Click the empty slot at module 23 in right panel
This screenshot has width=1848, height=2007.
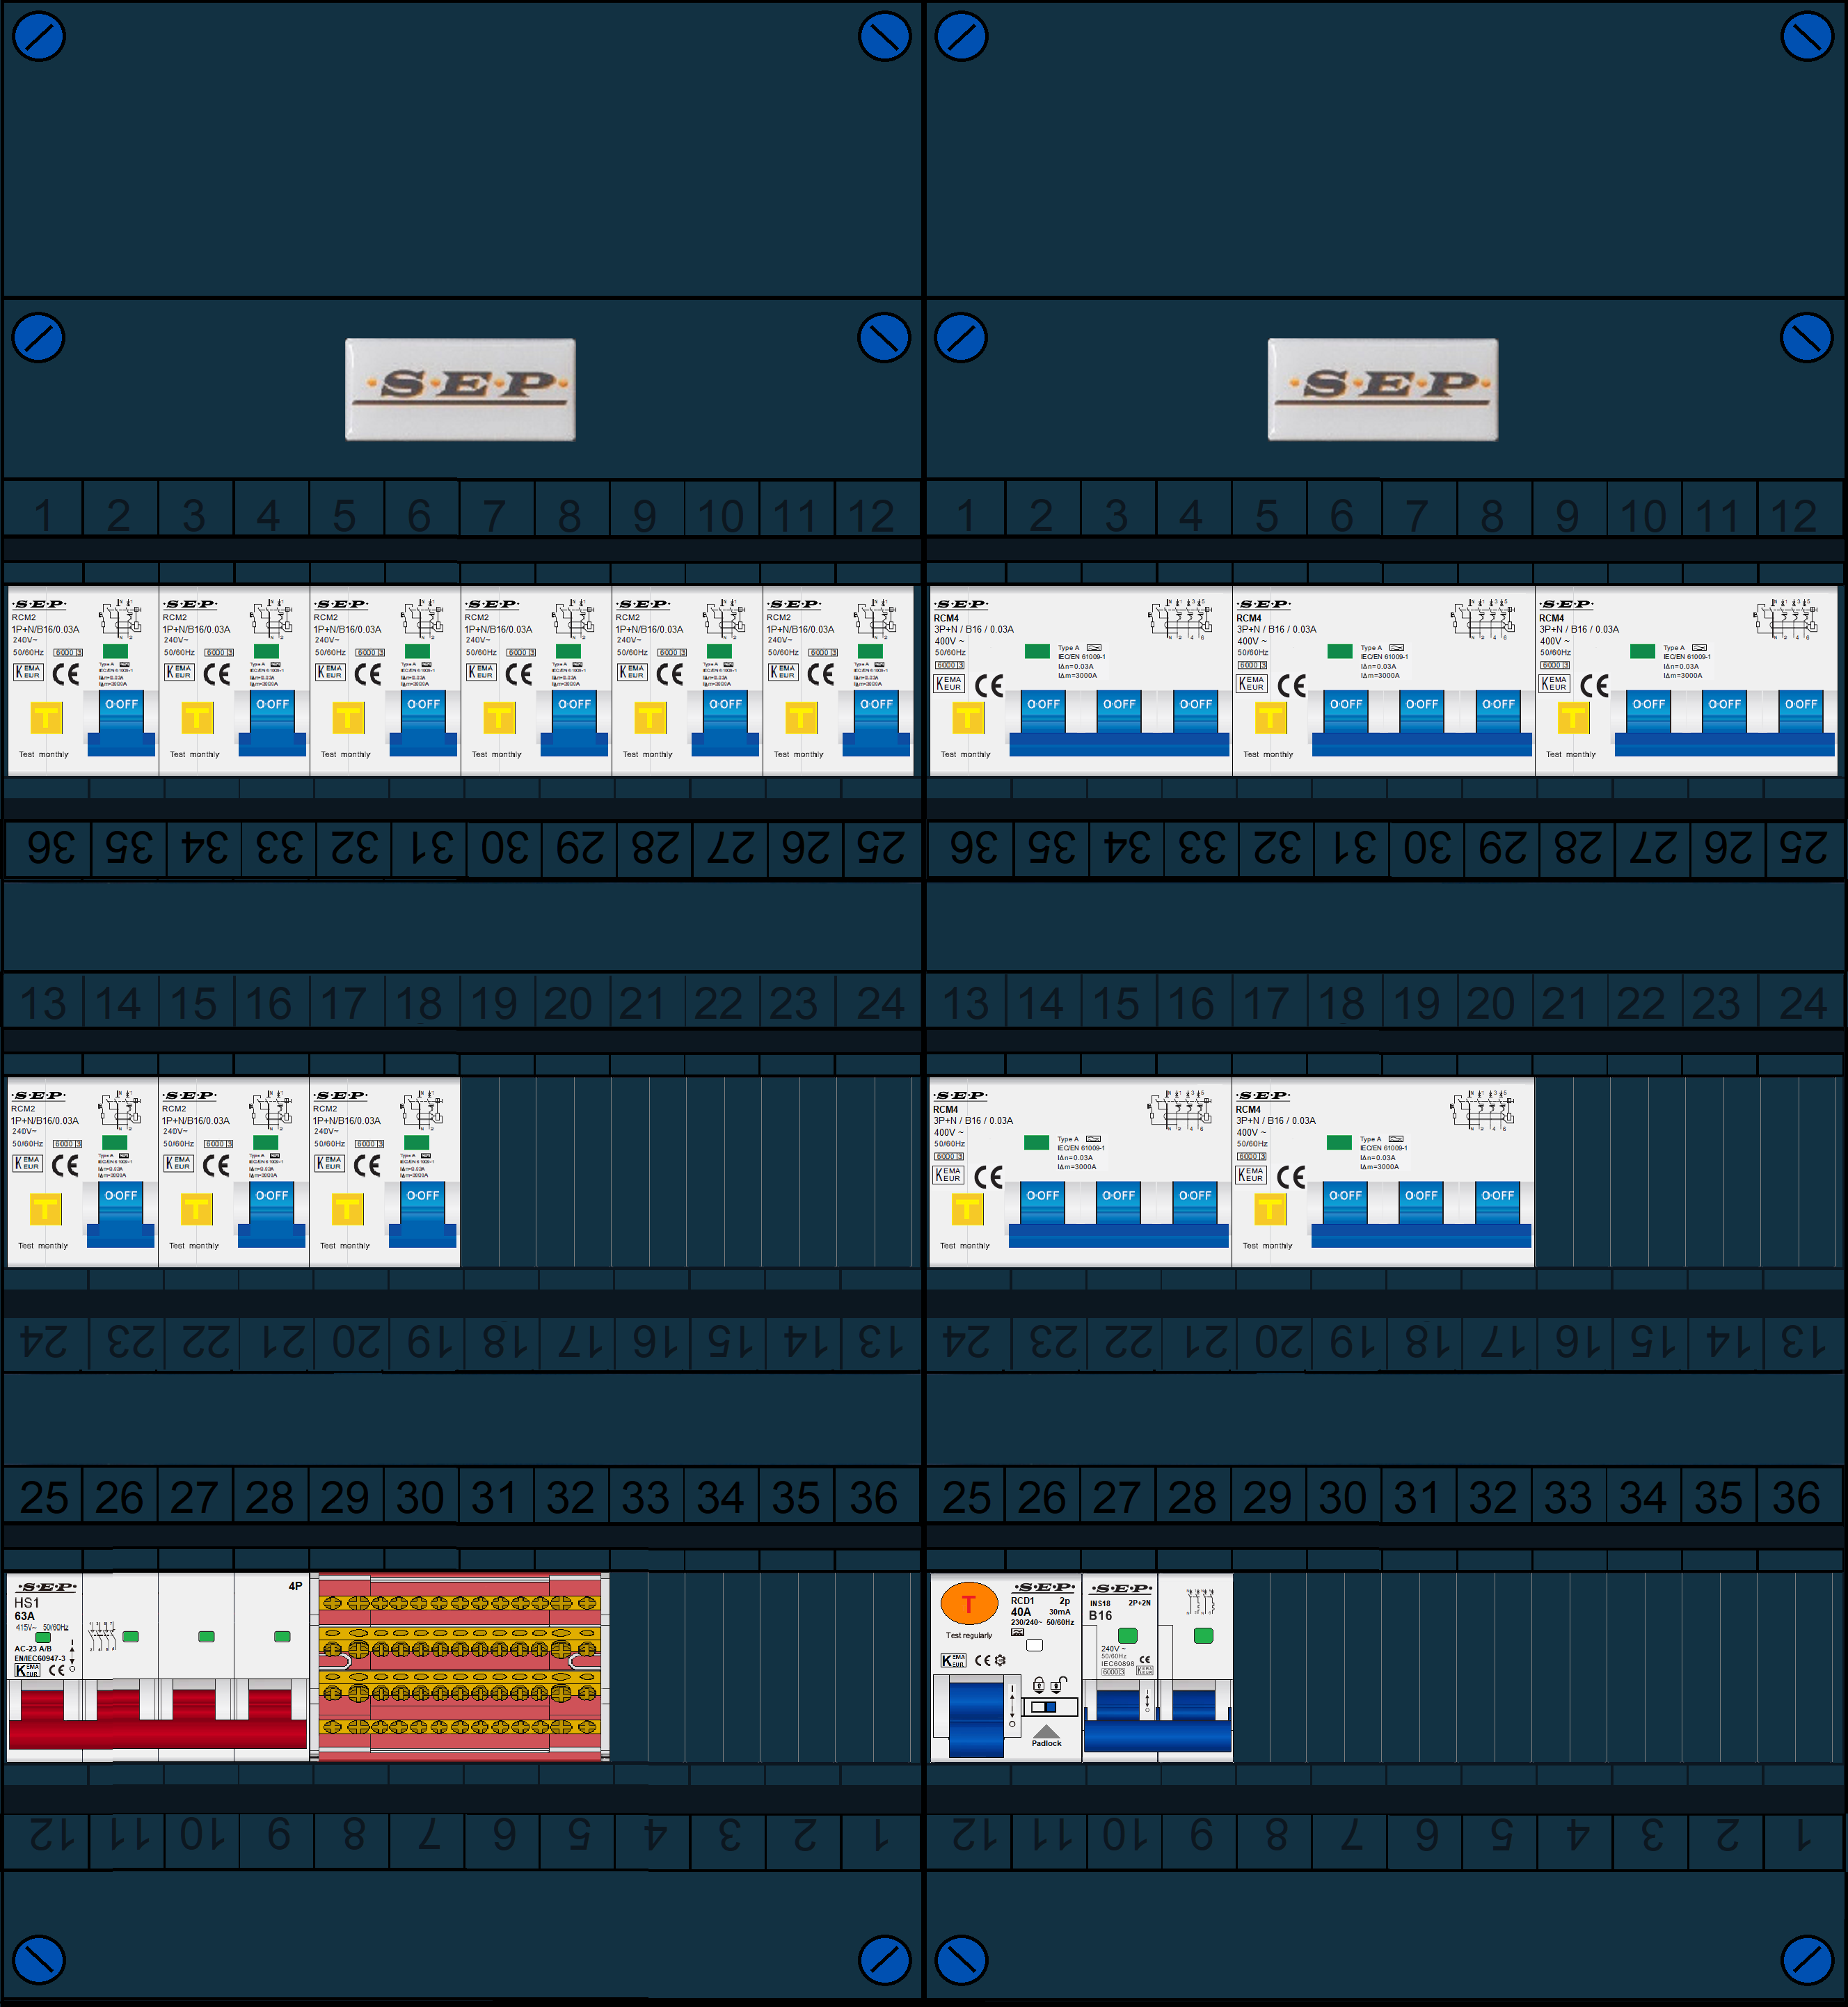[x=1722, y=1172]
